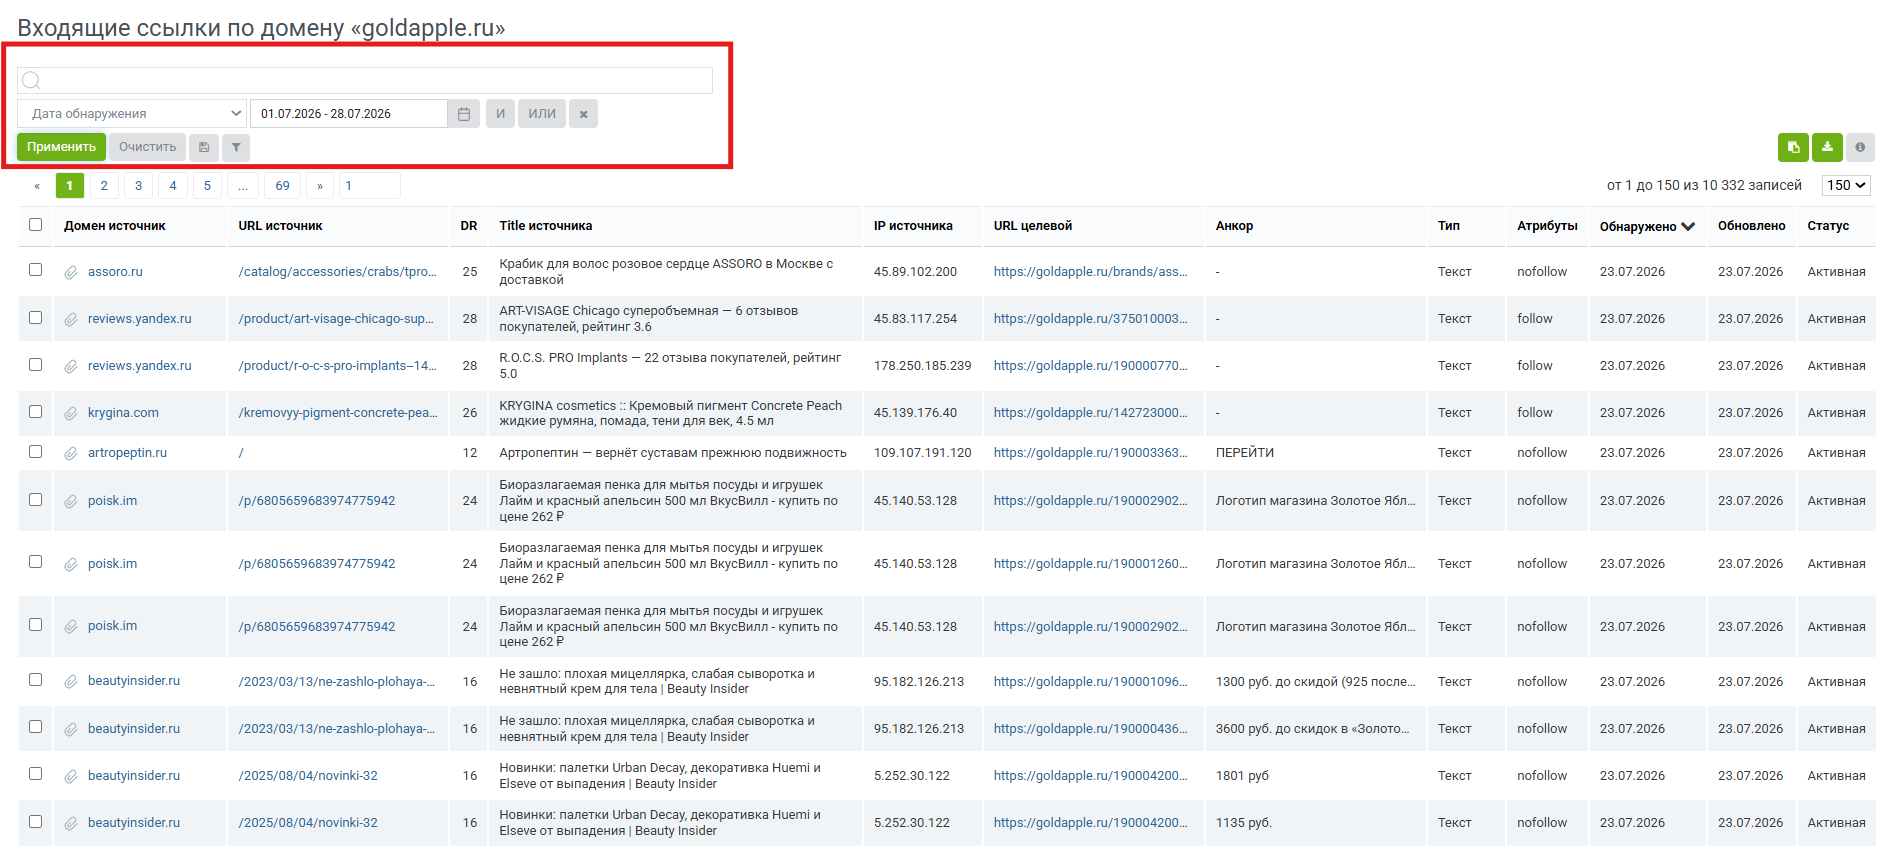Open the 150 records-per-page dropdown
Image resolution: width=1890 pixels, height=852 pixels.
point(1846,185)
